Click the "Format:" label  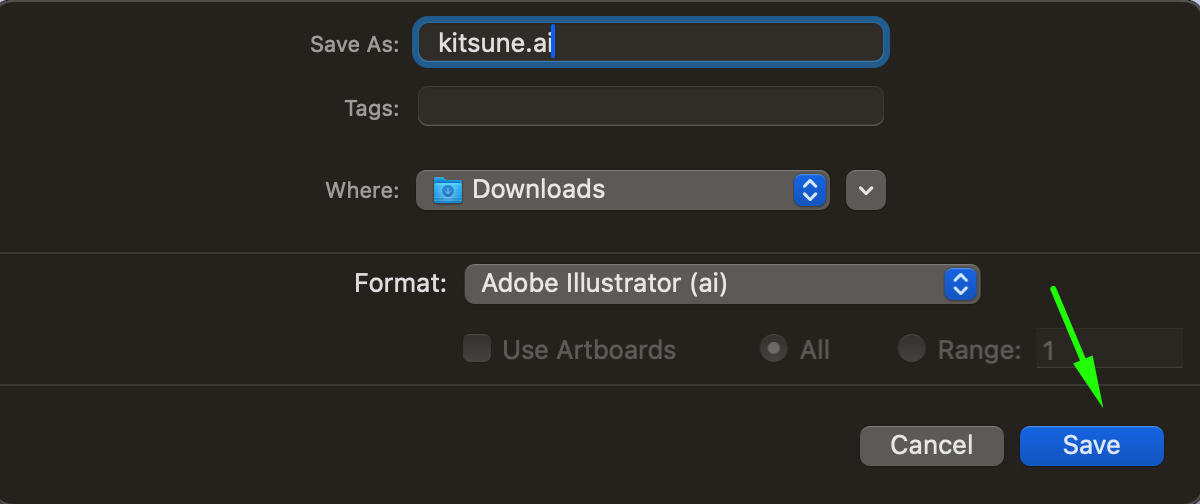400,284
